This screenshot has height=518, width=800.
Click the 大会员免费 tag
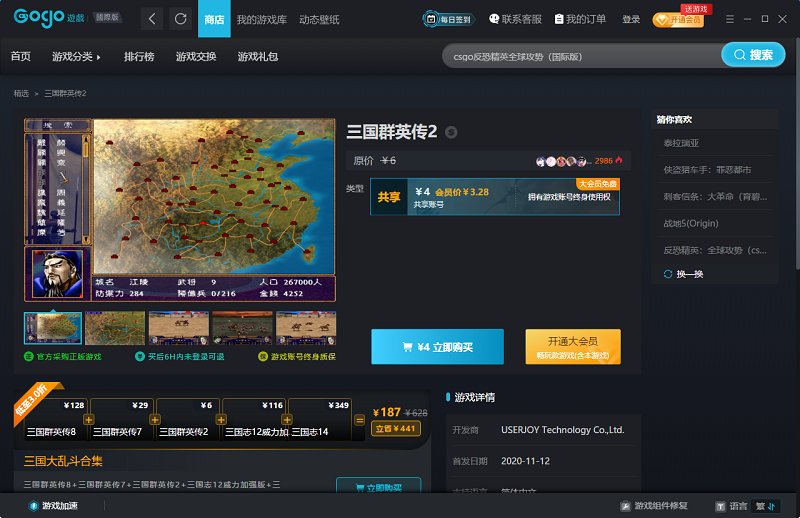coord(597,184)
